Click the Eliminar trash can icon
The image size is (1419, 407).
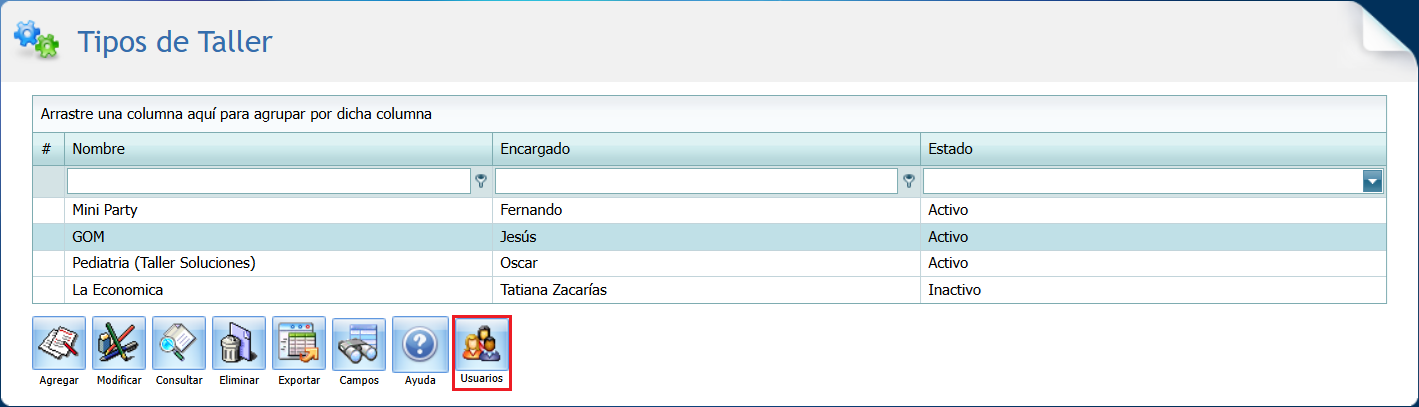coord(239,344)
